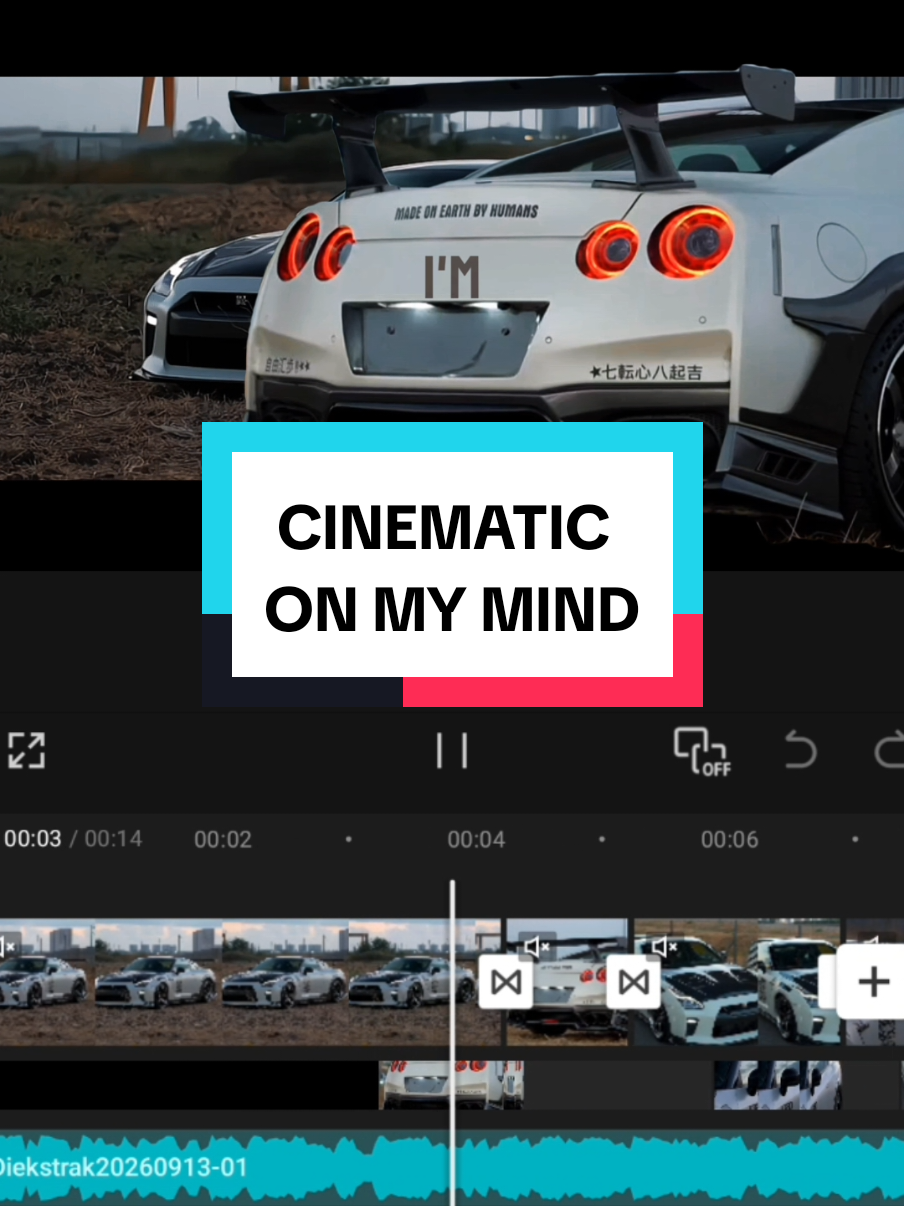
Task: Open the transition icon after the first main clip
Action: click(x=505, y=982)
